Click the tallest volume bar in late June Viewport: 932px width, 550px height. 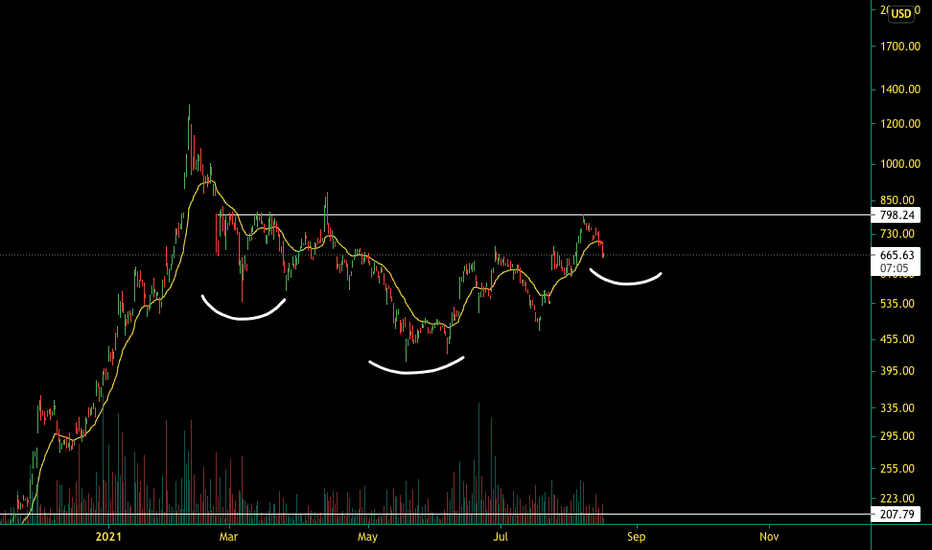pos(479,463)
